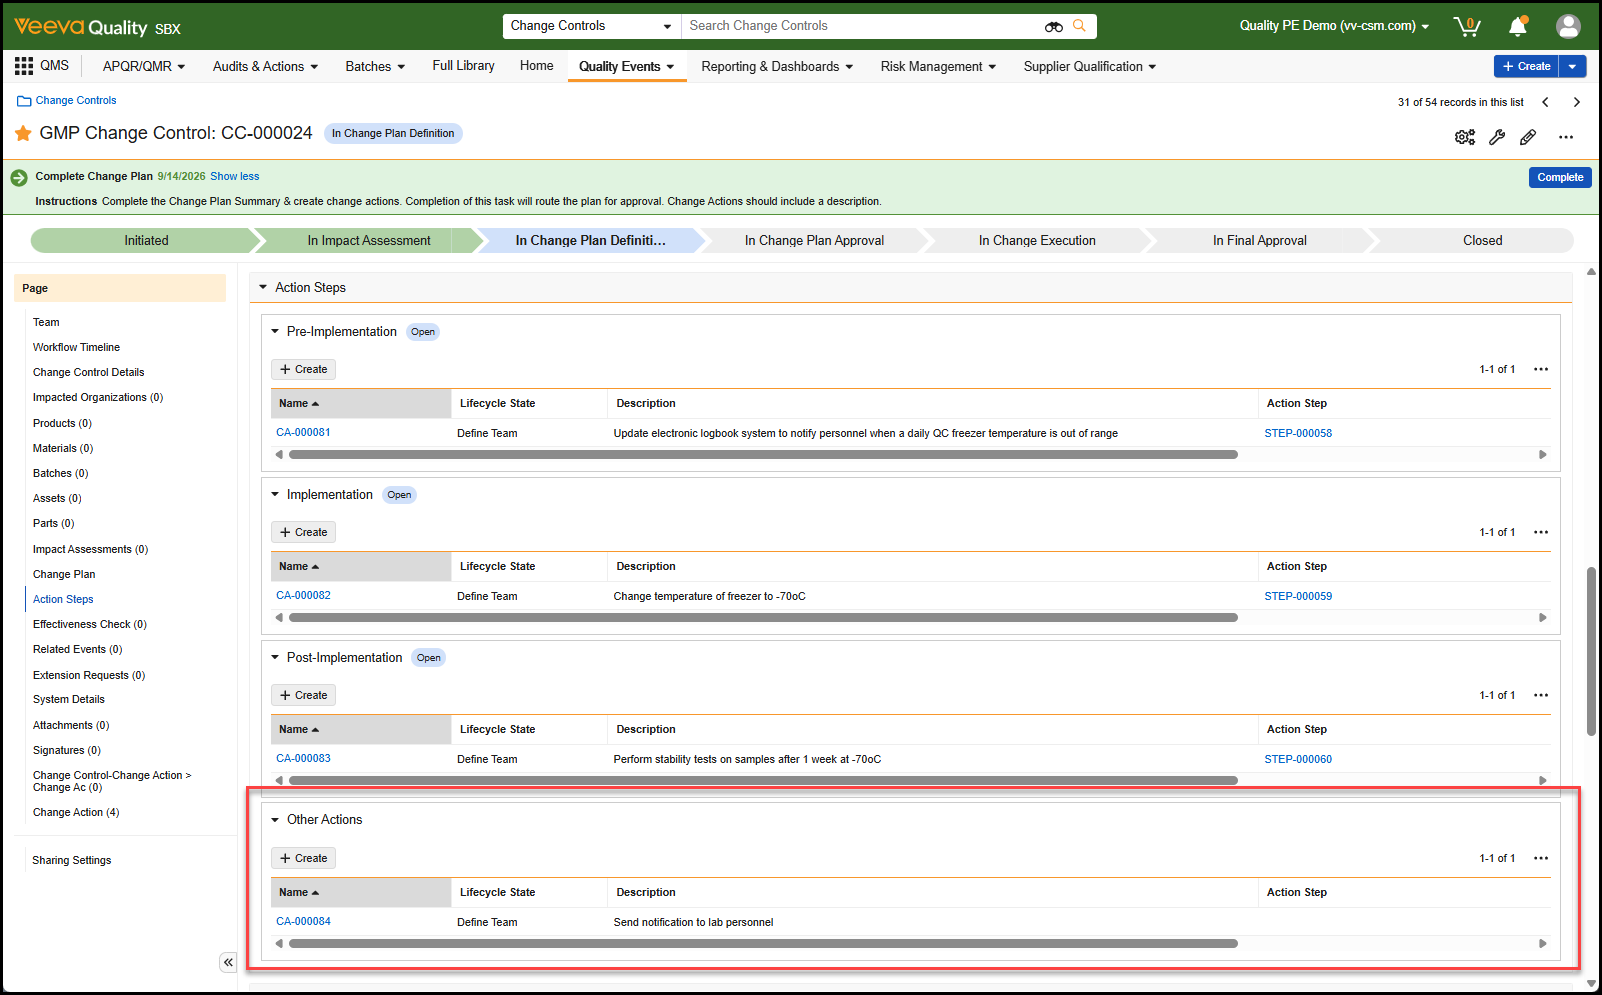
Task: Collapse the Other Actions section
Action: coord(275,820)
